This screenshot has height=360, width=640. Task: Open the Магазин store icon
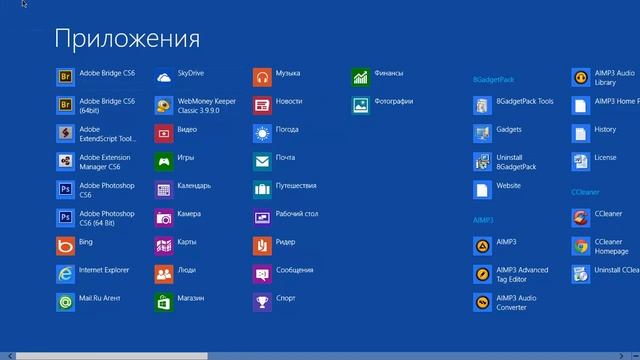164,302
